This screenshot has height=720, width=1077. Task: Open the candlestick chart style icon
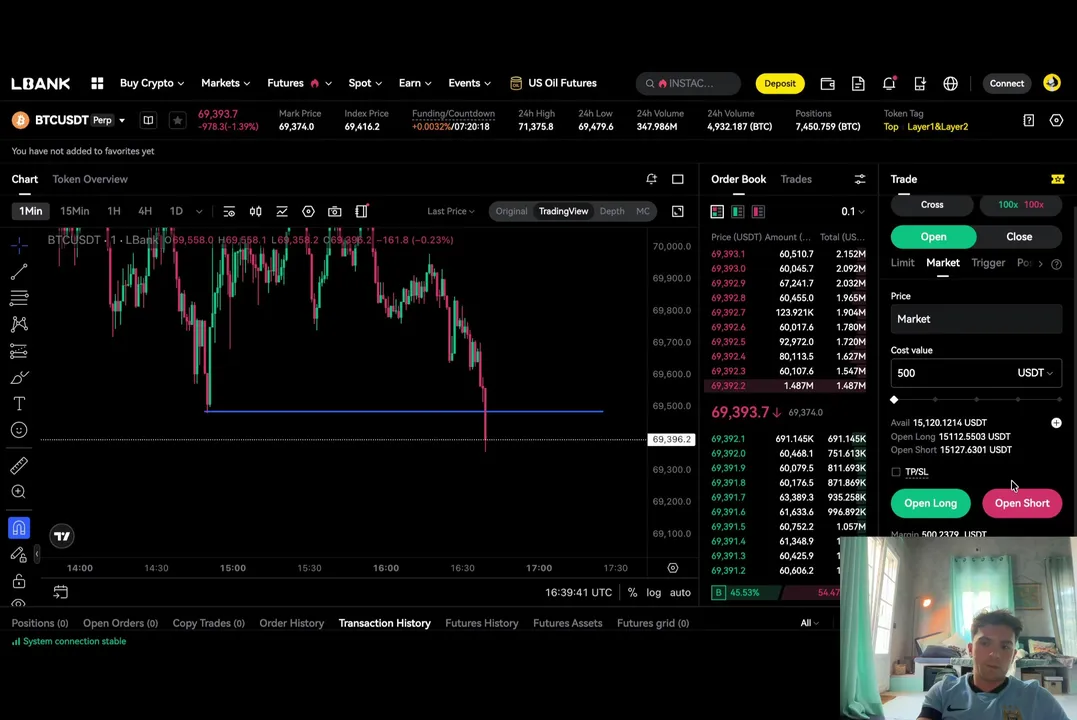(x=256, y=212)
